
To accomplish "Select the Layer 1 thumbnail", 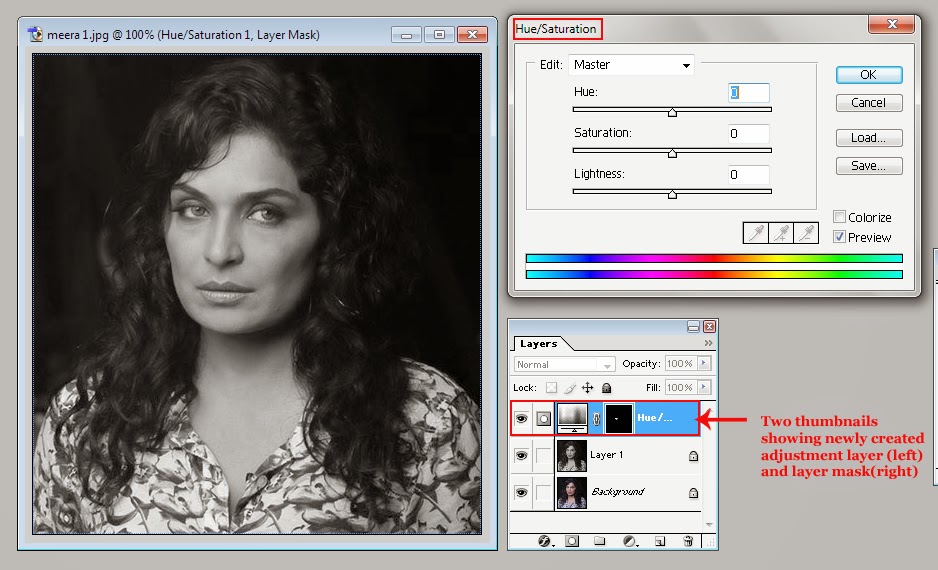I will coord(571,456).
